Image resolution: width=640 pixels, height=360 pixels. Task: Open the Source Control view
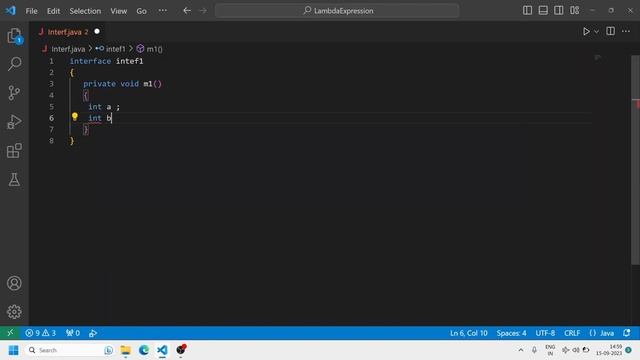point(14,93)
